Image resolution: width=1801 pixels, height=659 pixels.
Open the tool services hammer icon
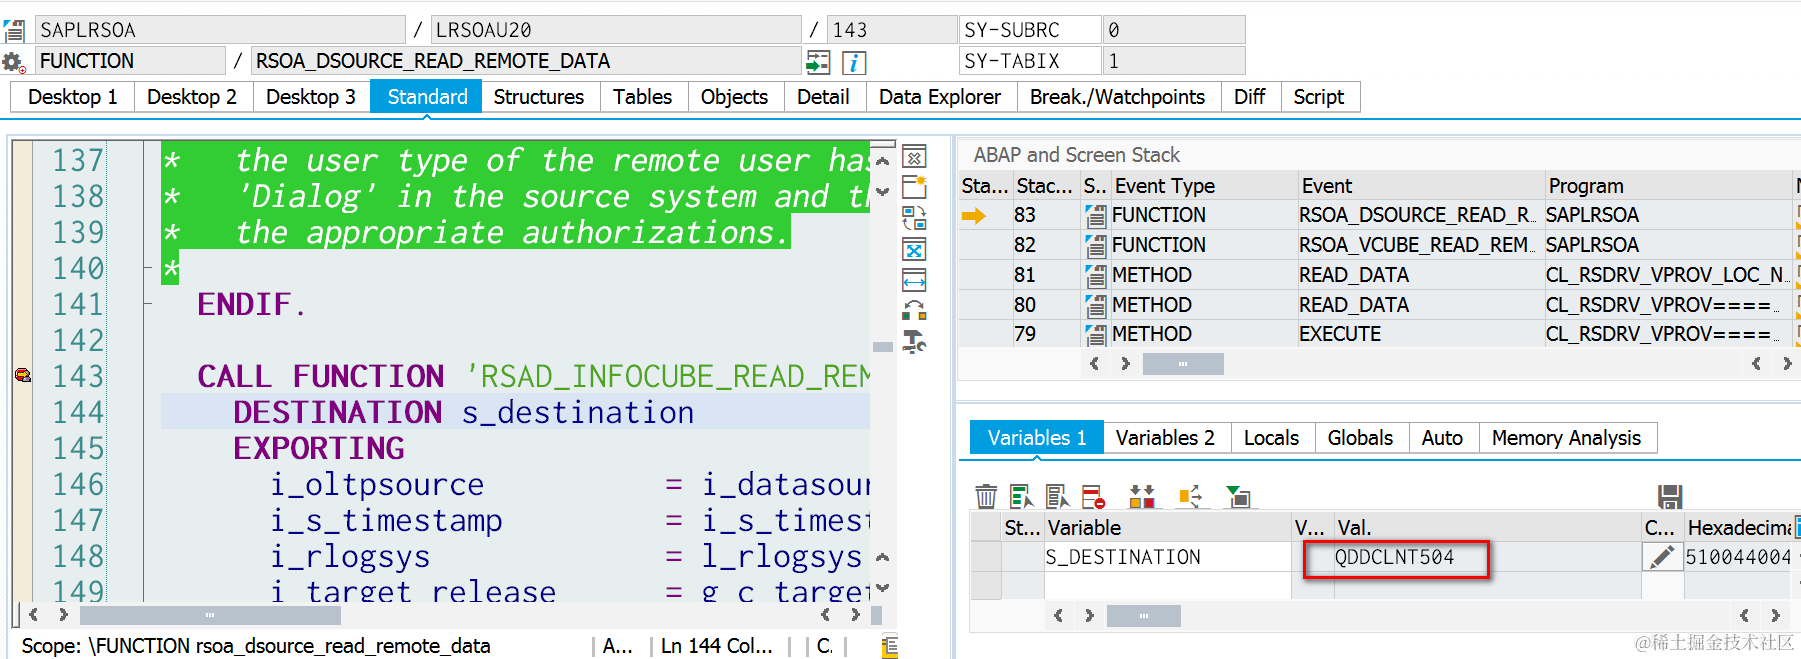(x=914, y=342)
